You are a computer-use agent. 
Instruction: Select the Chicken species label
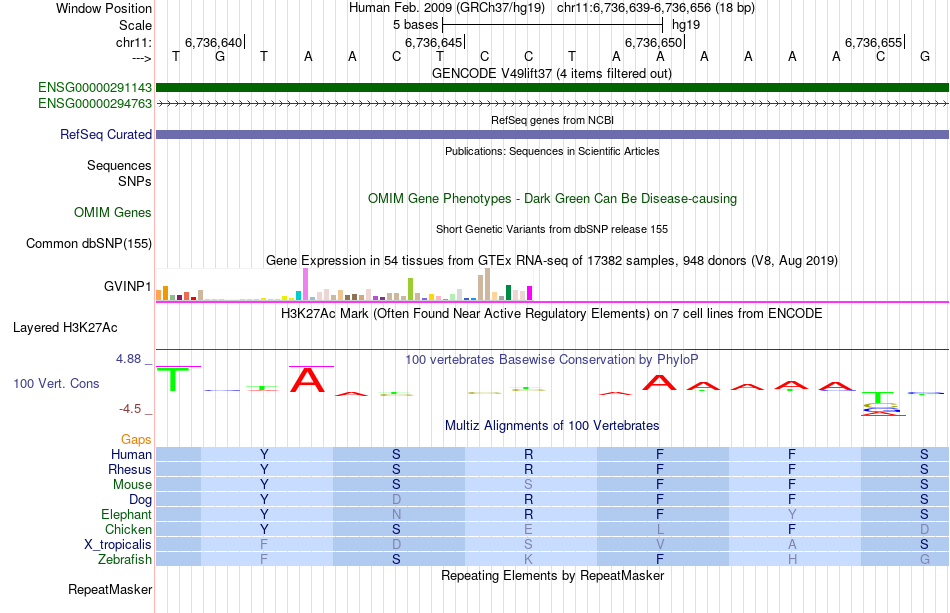(128, 529)
